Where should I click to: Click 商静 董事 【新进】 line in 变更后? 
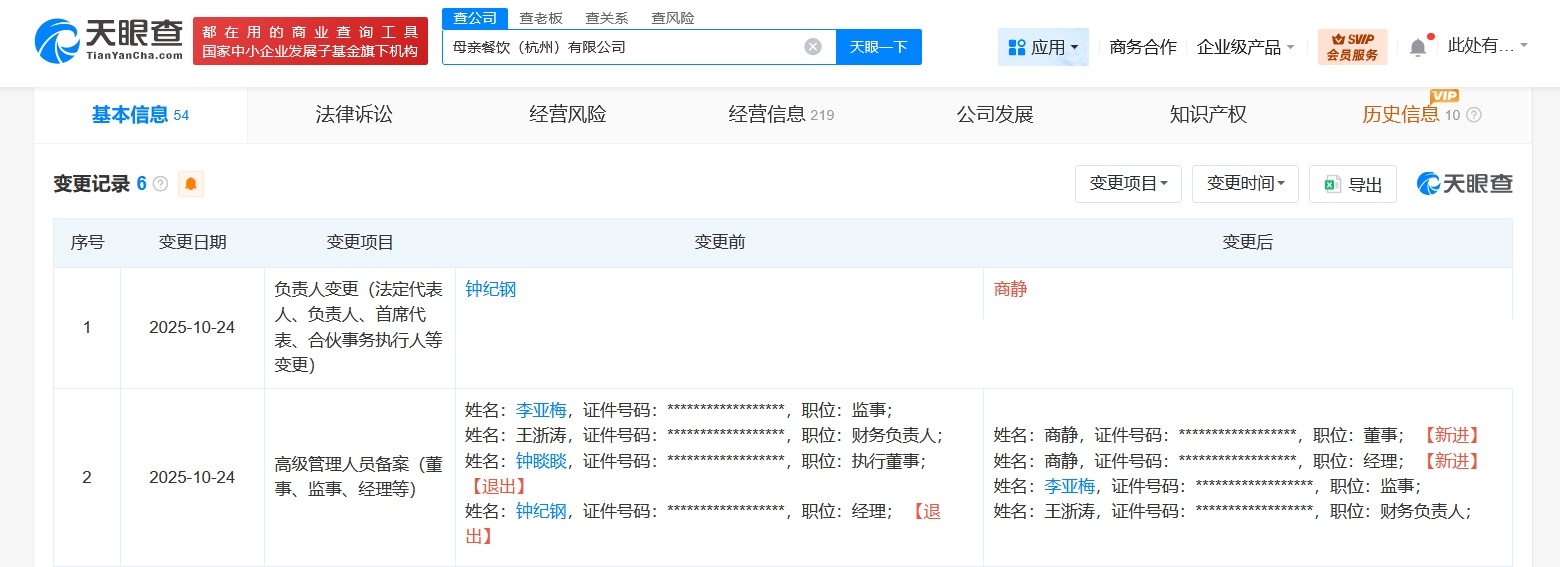[1238, 435]
